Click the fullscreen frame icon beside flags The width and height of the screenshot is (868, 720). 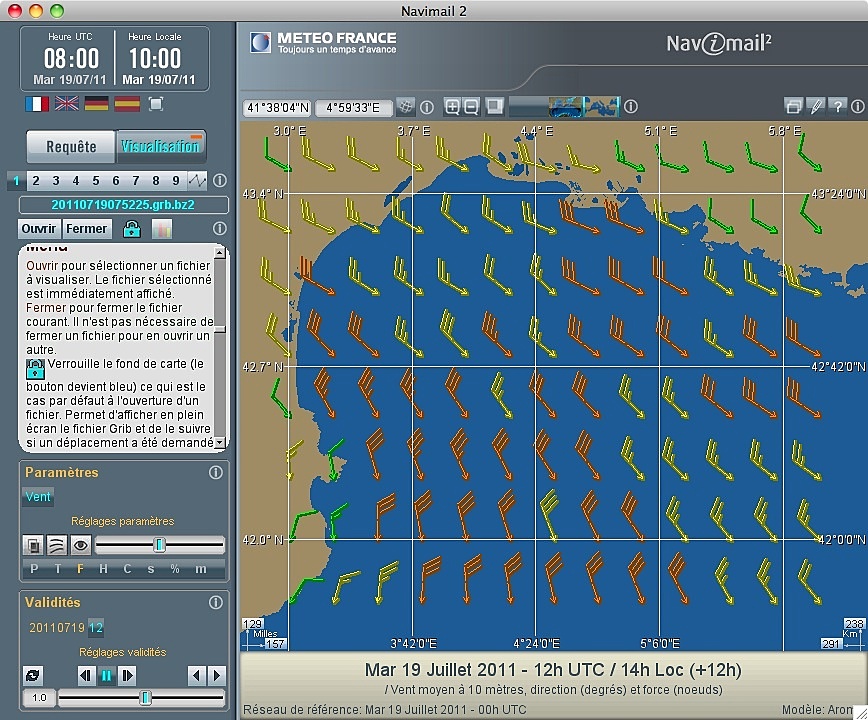[156, 103]
